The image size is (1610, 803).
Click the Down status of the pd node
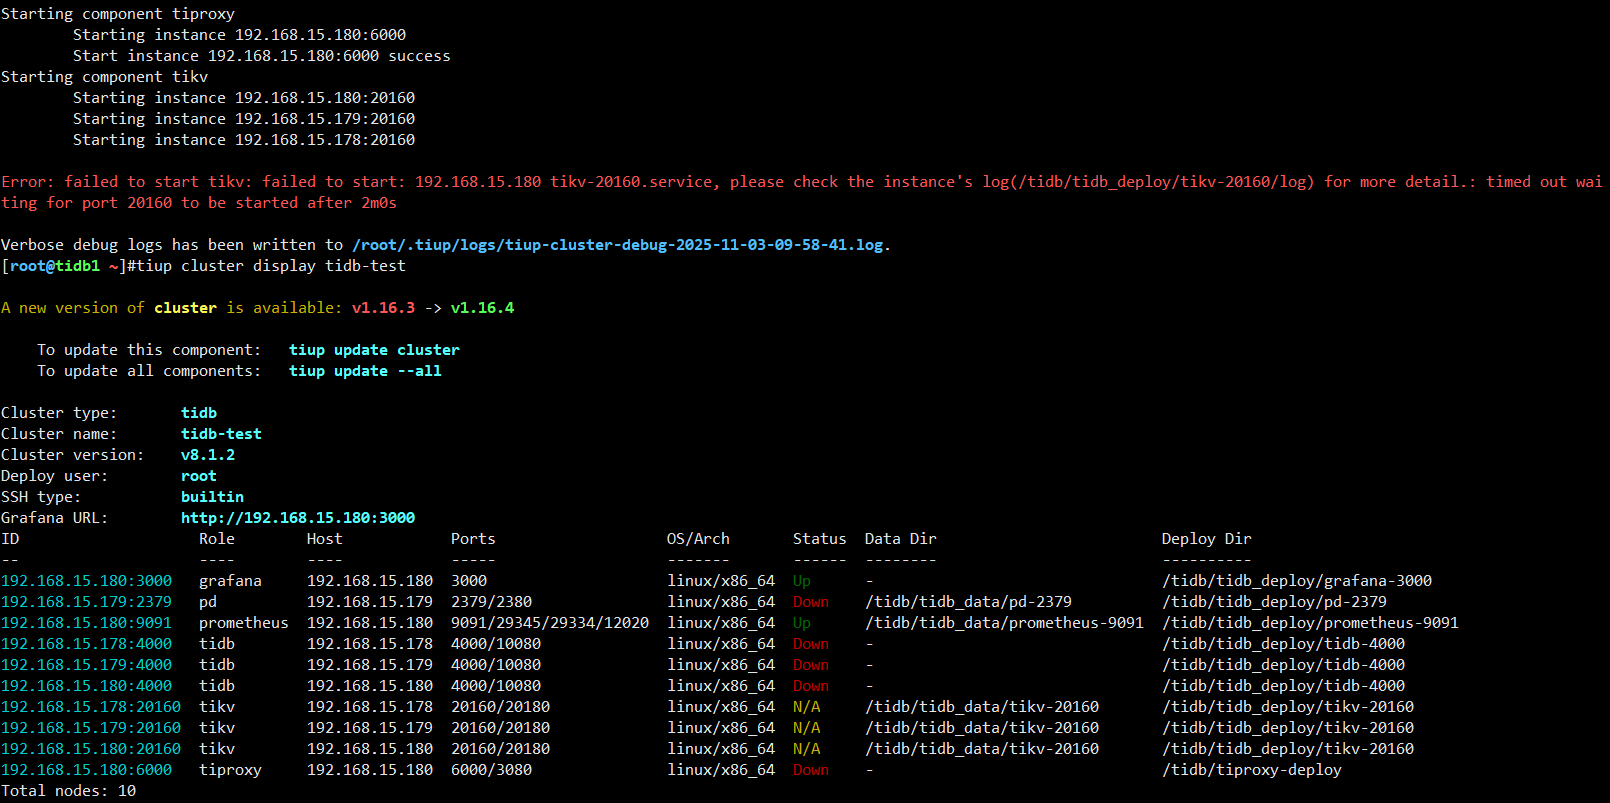click(810, 602)
